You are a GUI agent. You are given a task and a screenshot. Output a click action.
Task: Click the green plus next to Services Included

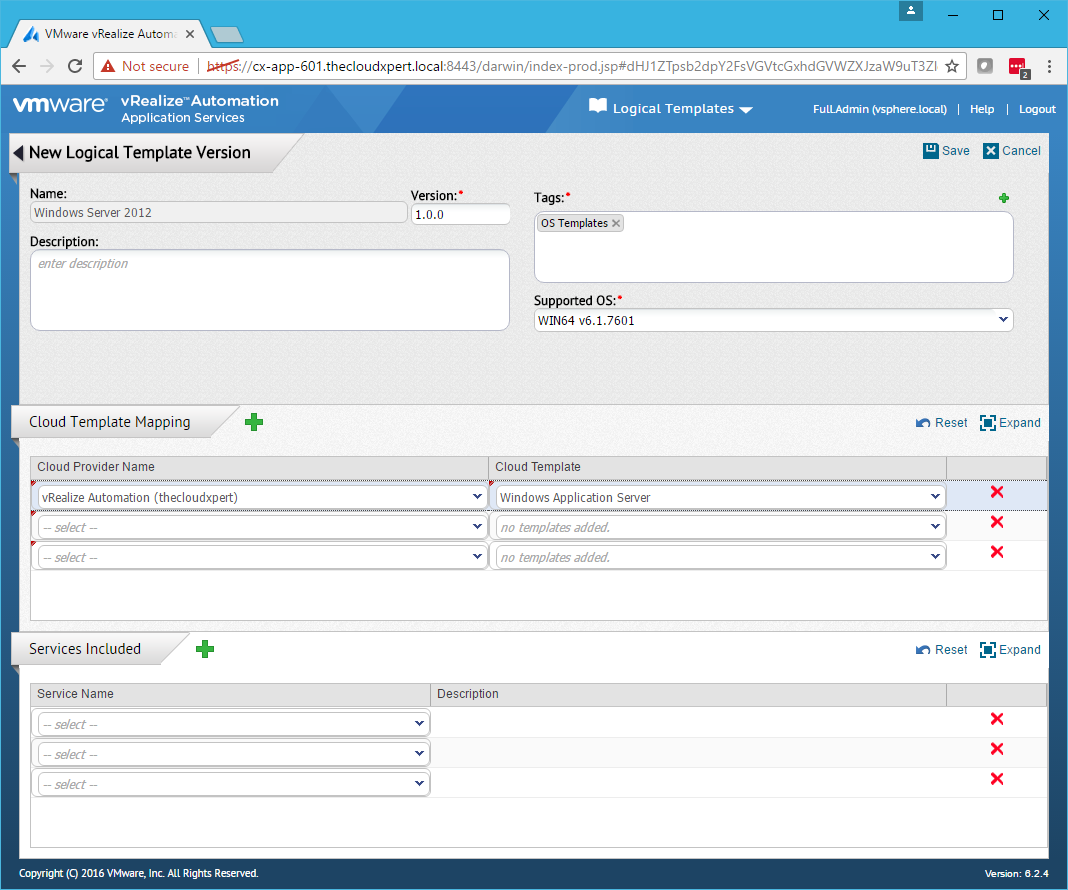click(205, 649)
